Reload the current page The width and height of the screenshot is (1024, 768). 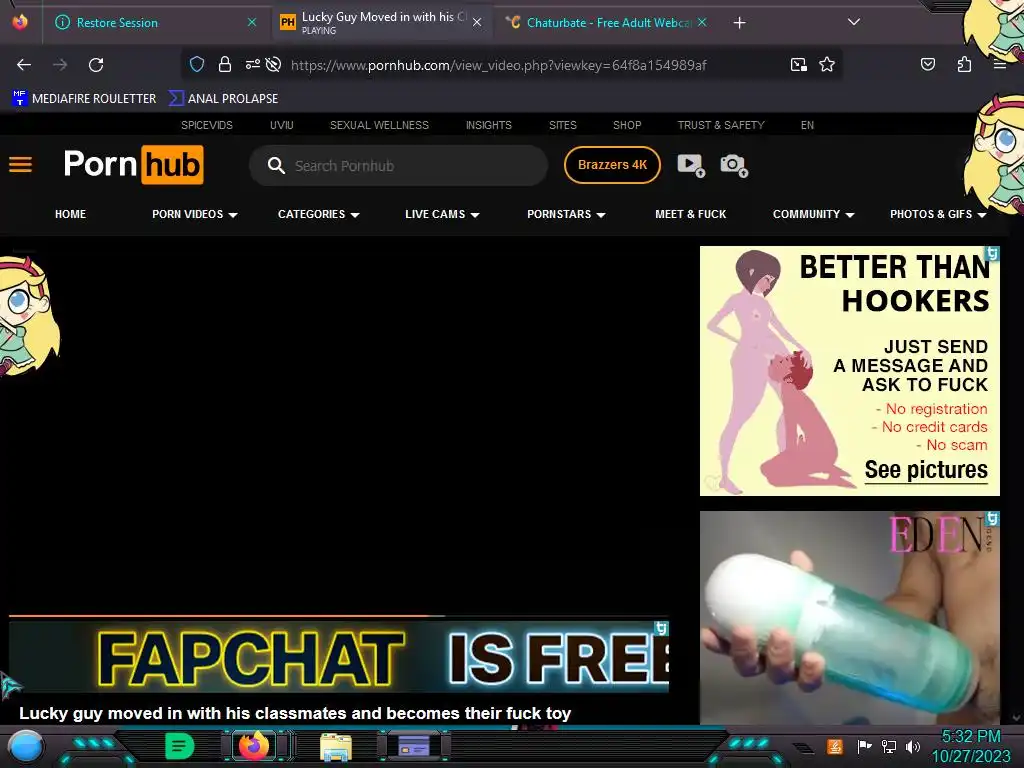point(96,65)
